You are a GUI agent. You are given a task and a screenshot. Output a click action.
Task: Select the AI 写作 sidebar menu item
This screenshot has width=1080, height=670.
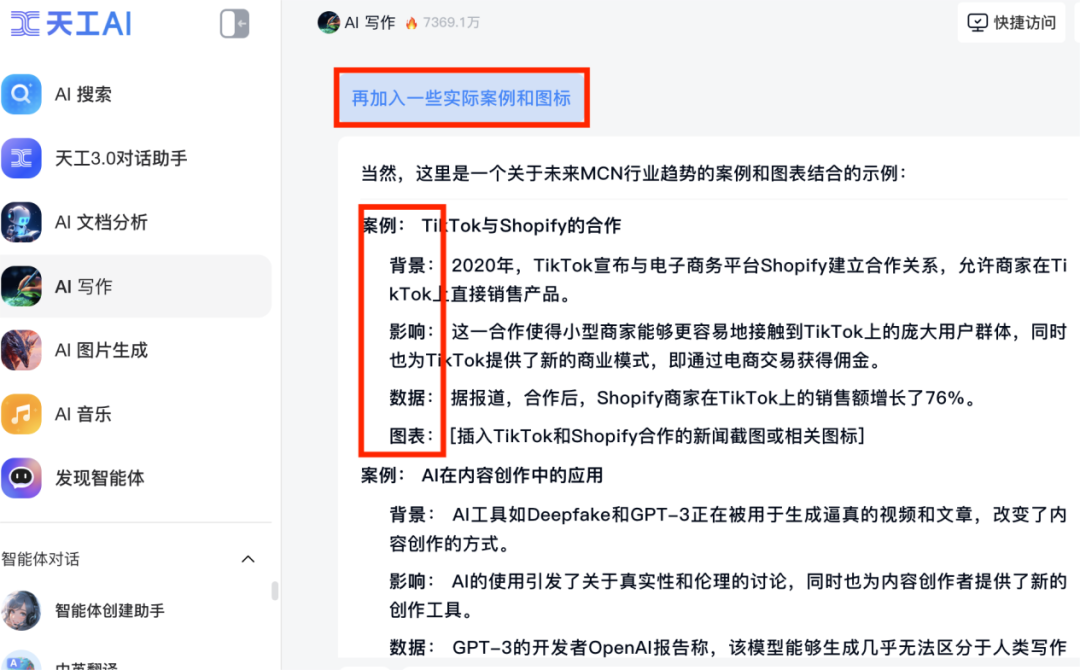[x=136, y=286]
